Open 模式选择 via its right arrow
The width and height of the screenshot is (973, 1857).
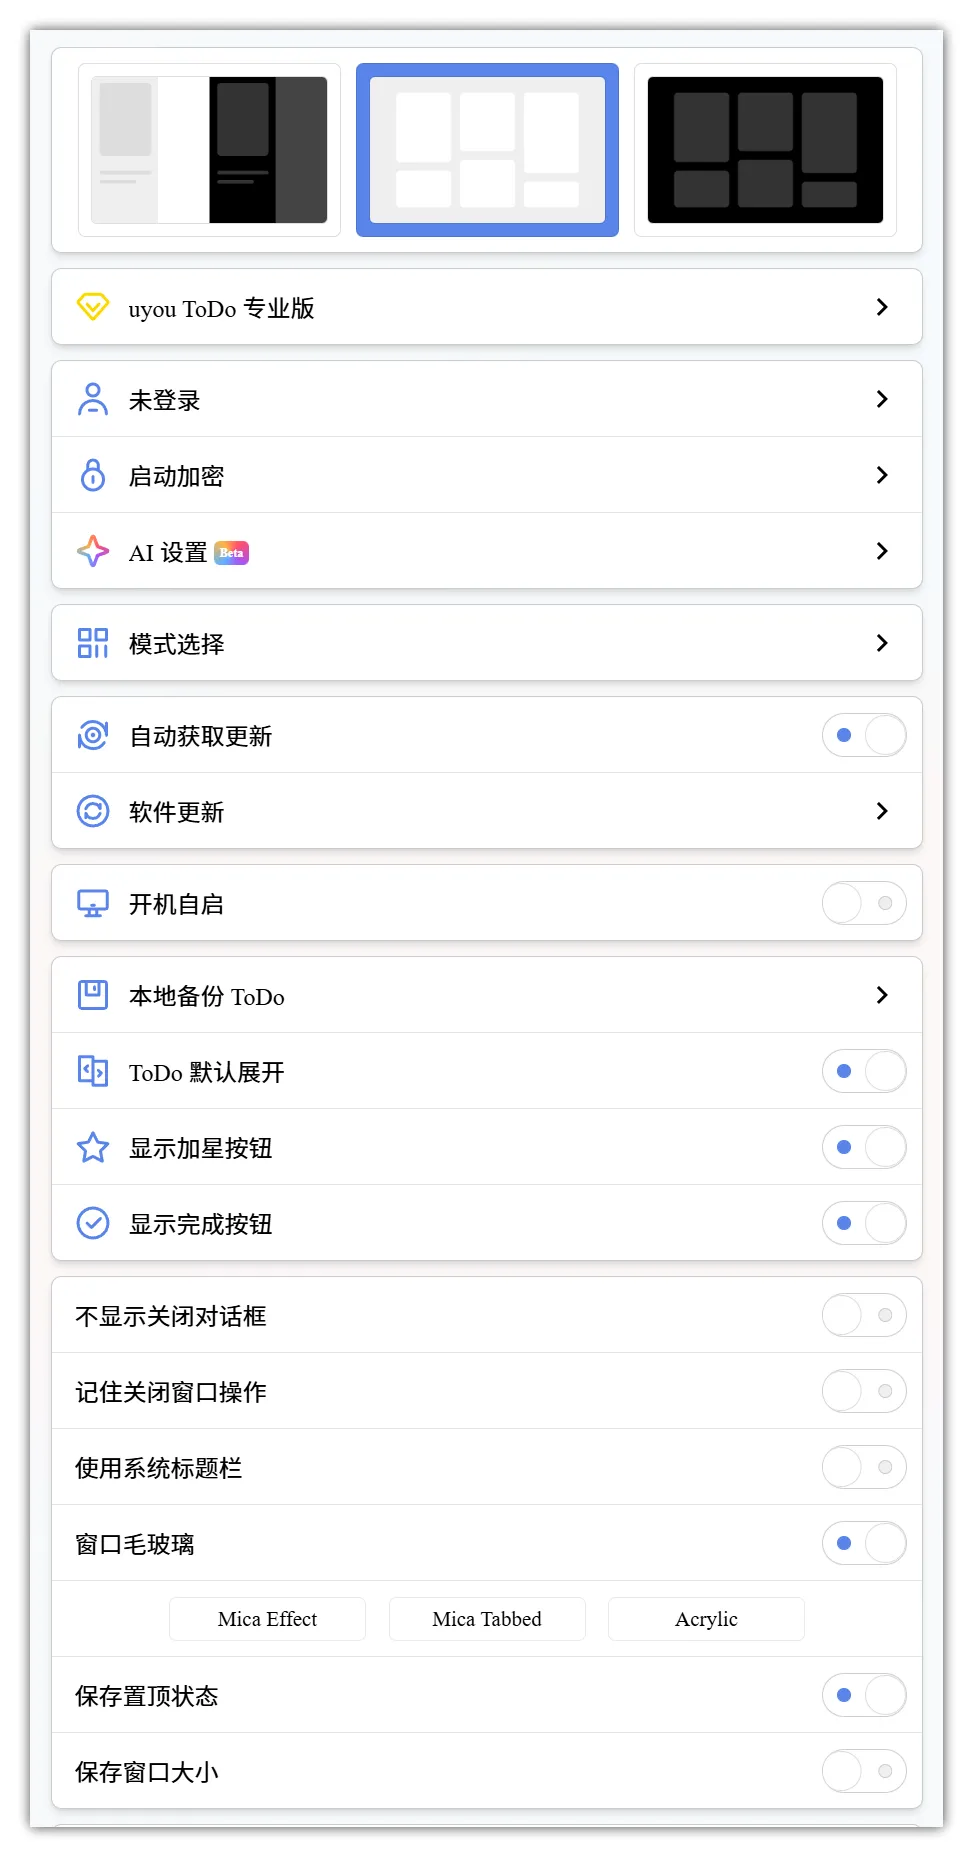click(x=881, y=643)
